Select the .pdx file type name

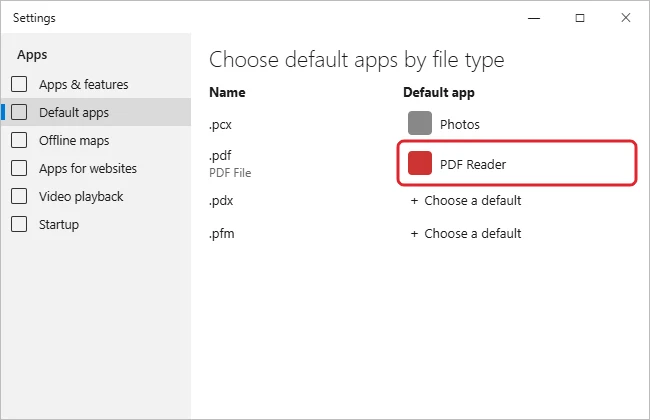coord(221,201)
